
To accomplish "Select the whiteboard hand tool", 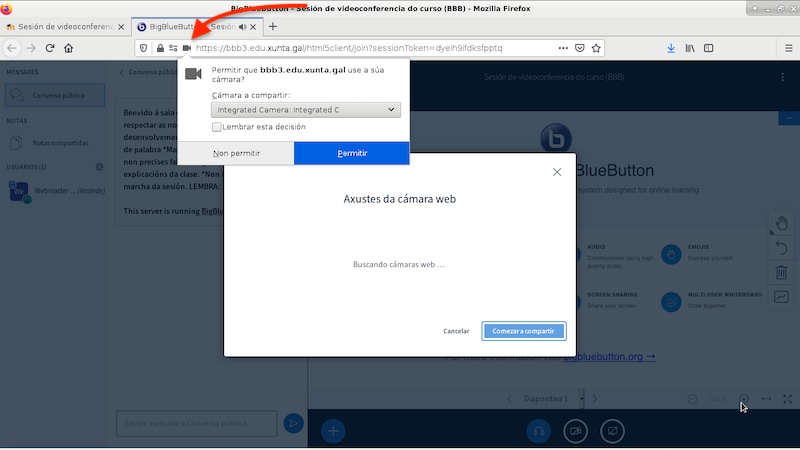I will [x=781, y=222].
